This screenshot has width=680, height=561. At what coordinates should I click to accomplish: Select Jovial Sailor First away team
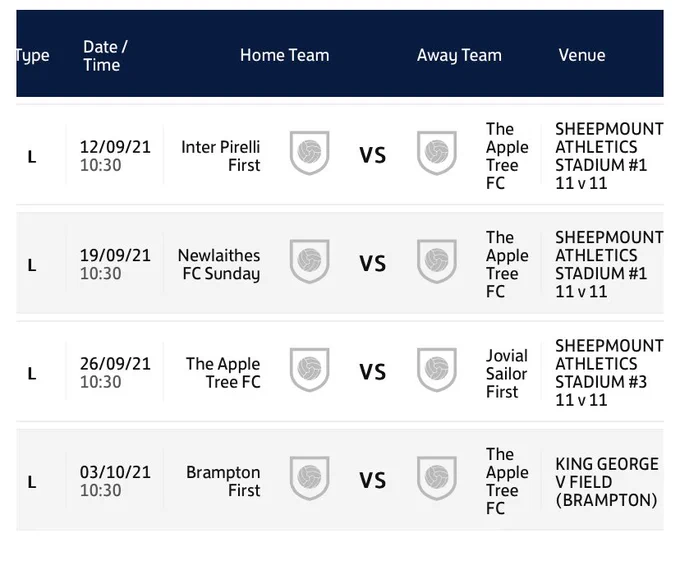pyautogui.click(x=507, y=374)
